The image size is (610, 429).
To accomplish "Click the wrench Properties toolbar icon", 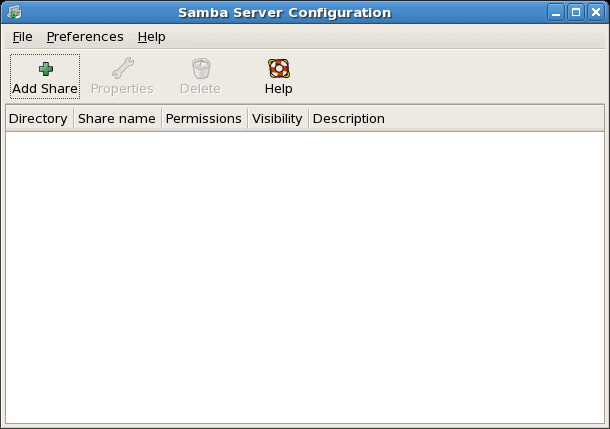I will tap(123, 68).
